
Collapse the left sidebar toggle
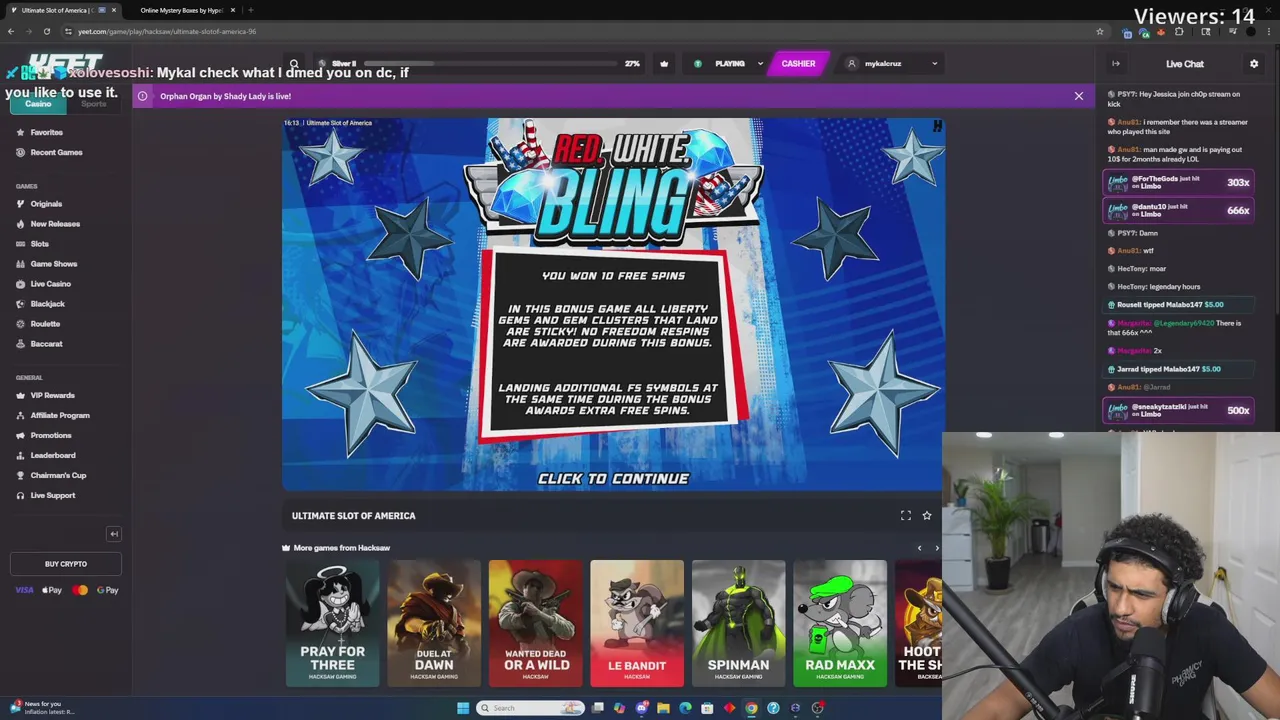tap(114, 534)
